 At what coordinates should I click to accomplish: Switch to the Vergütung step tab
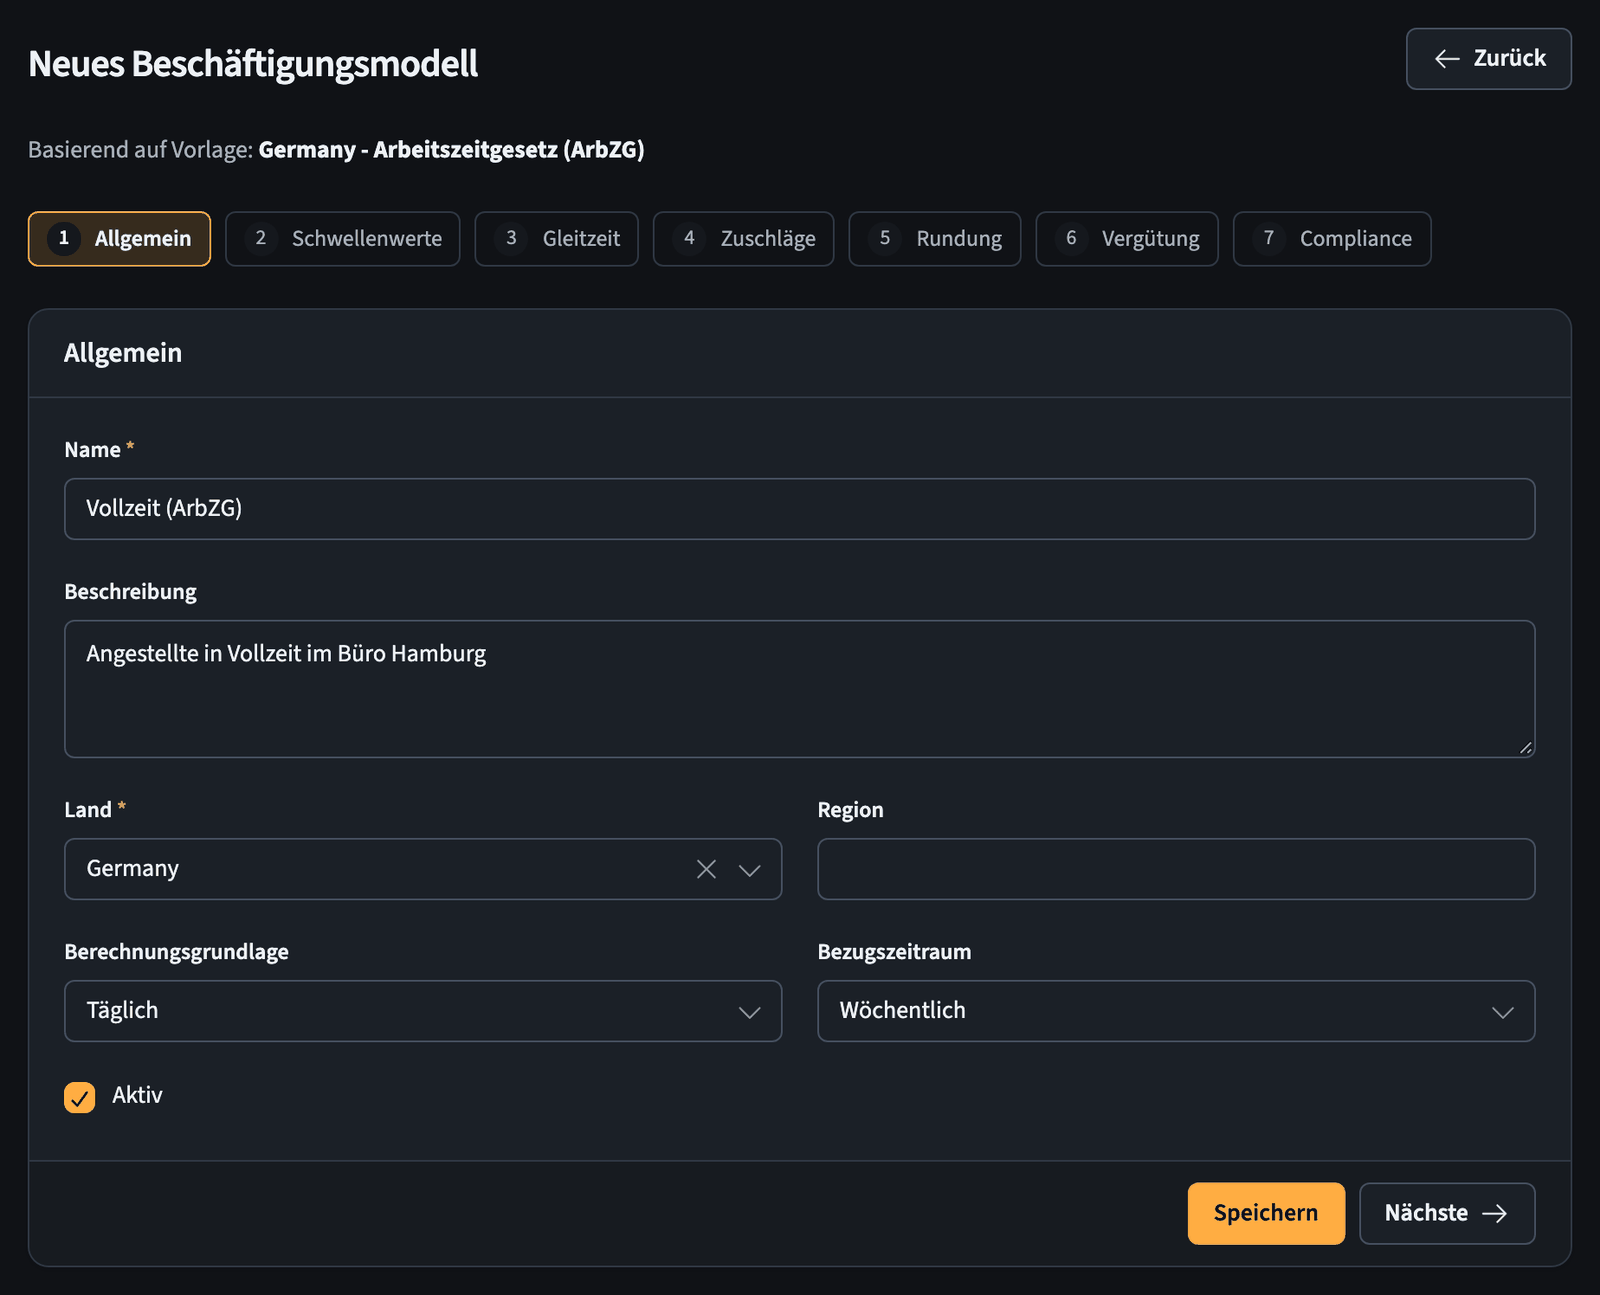point(1127,239)
